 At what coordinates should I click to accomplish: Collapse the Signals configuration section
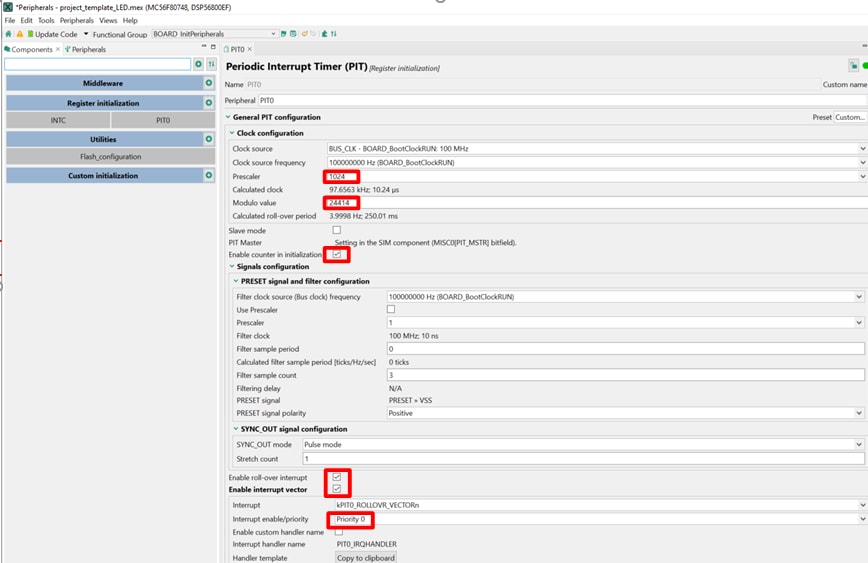(x=233, y=267)
